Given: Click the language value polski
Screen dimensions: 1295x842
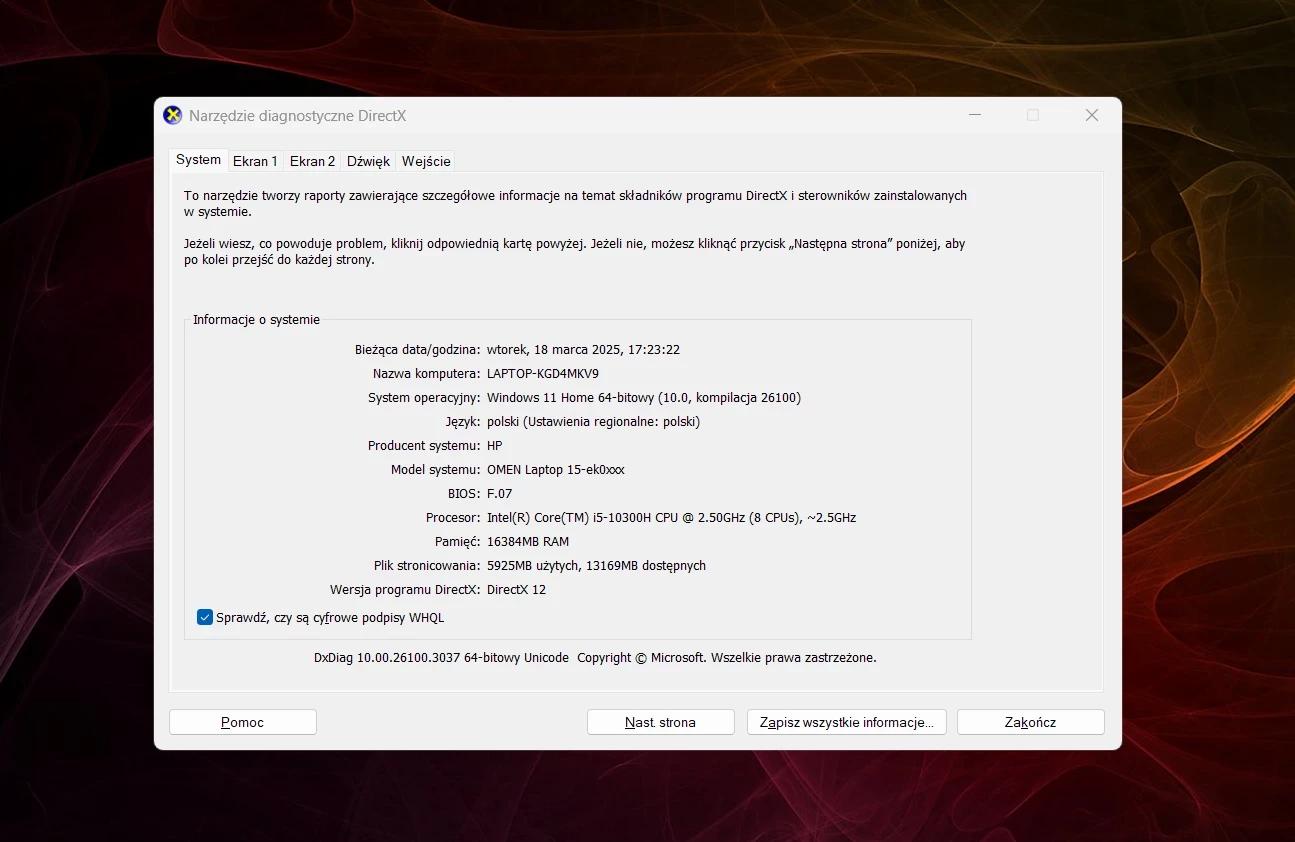Looking at the screenshot, I should (594, 422).
